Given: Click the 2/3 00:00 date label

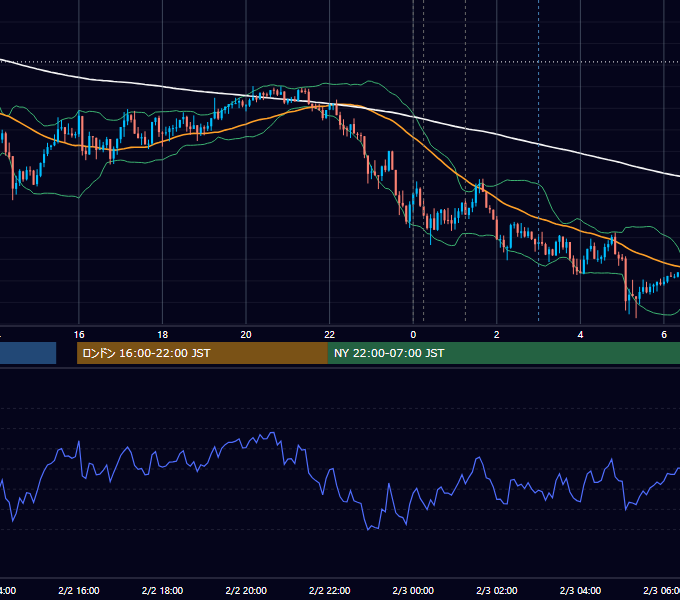Looking at the screenshot, I should click(x=413, y=591).
